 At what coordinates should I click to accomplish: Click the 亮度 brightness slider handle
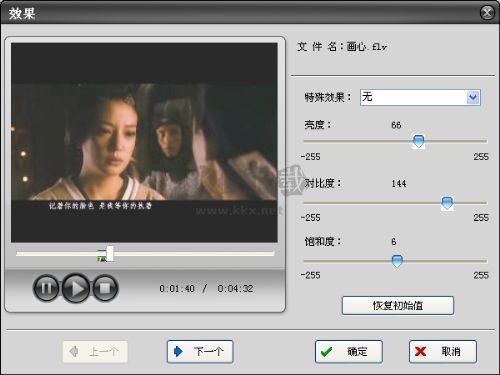click(418, 141)
